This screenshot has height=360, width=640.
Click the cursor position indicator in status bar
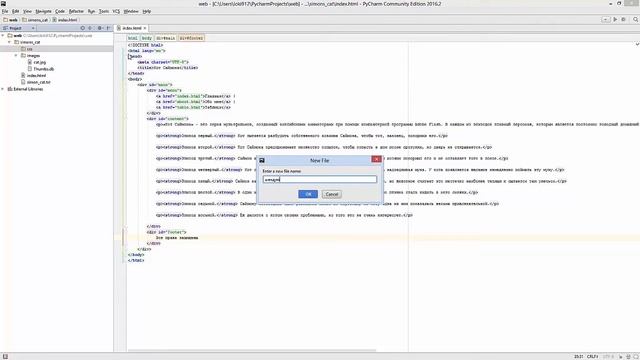pos(579,357)
